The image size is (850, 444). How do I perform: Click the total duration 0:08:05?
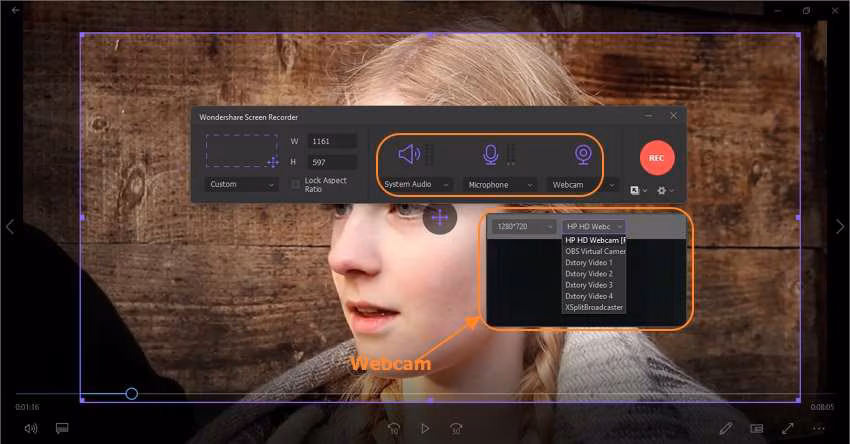point(822,407)
